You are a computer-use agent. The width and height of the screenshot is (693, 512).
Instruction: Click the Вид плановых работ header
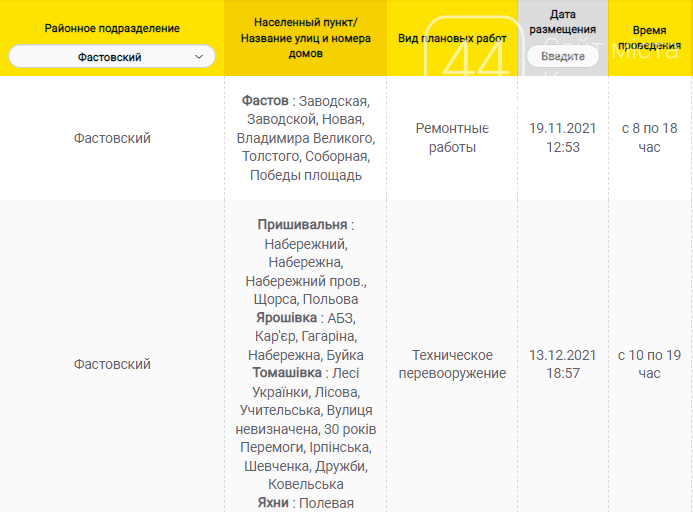pyautogui.click(x=451, y=37)
